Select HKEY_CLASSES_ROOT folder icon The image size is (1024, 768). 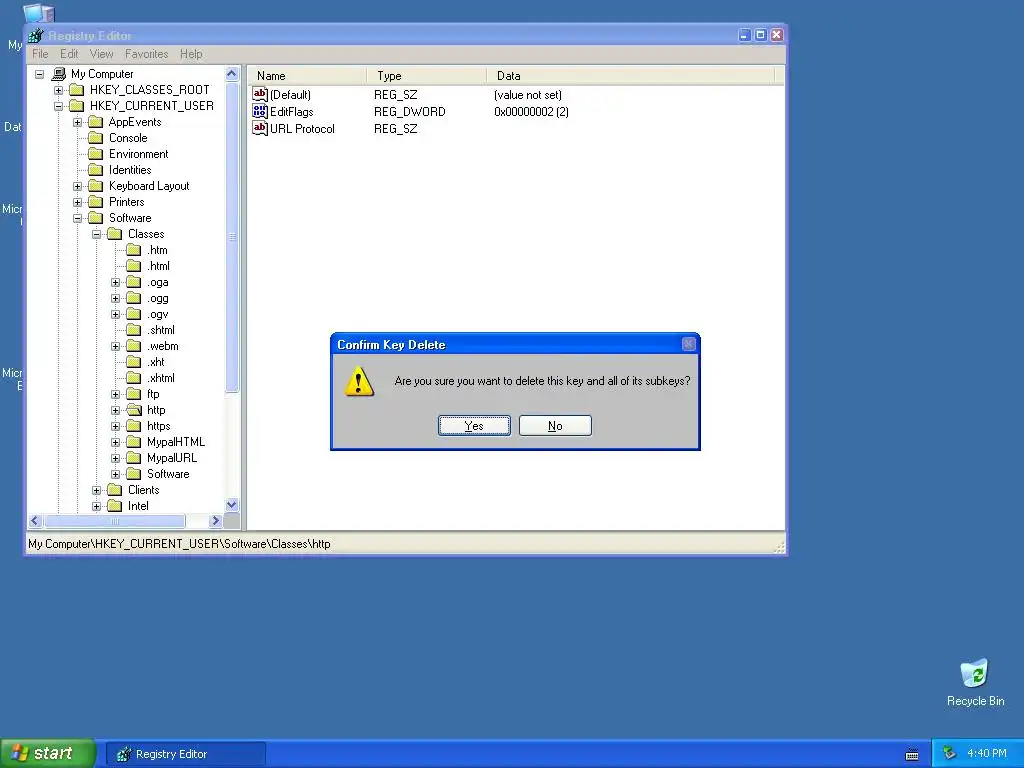pos(76,89)
